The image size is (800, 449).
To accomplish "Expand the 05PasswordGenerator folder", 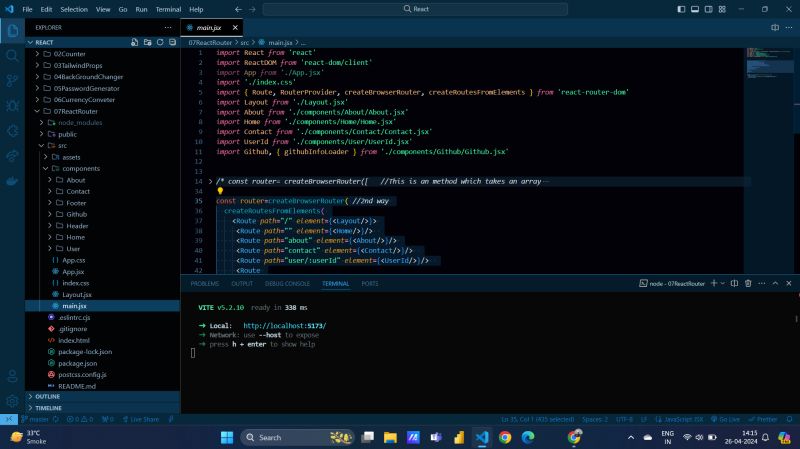I will click(x=102, y=88).
